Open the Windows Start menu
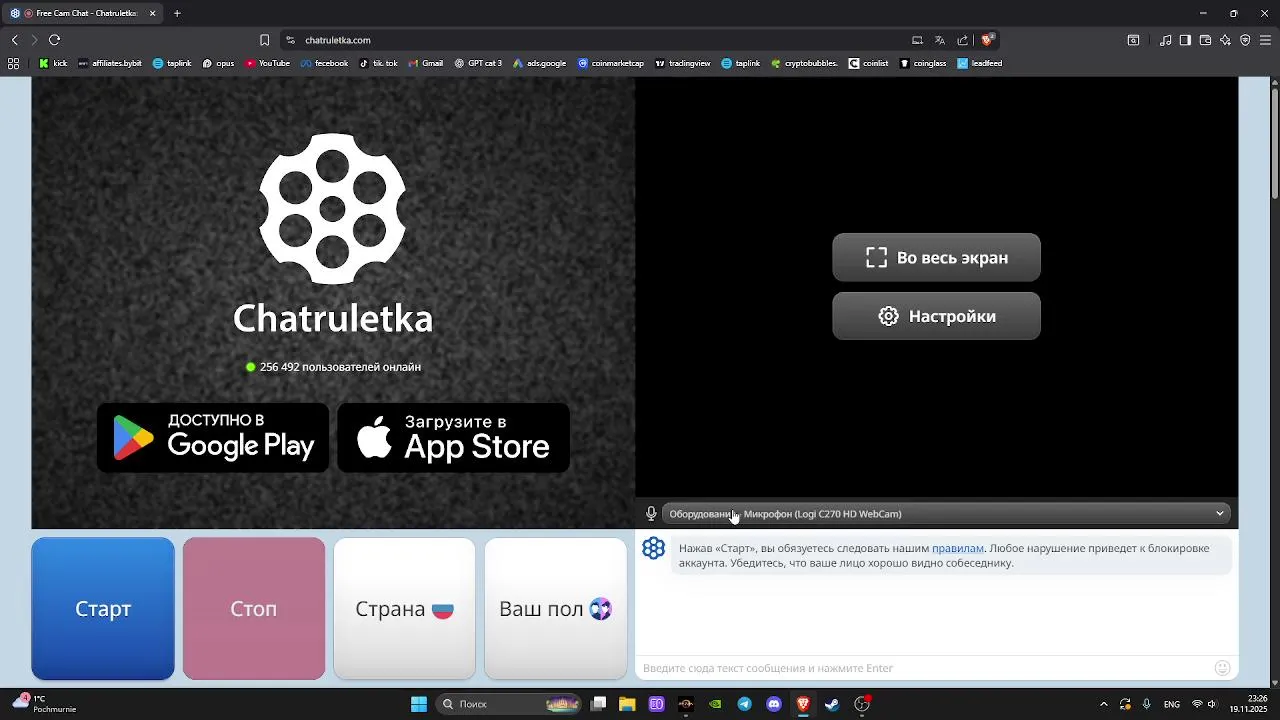The height and width of the screenshot is (720, 1280). [x=419, y=704]
